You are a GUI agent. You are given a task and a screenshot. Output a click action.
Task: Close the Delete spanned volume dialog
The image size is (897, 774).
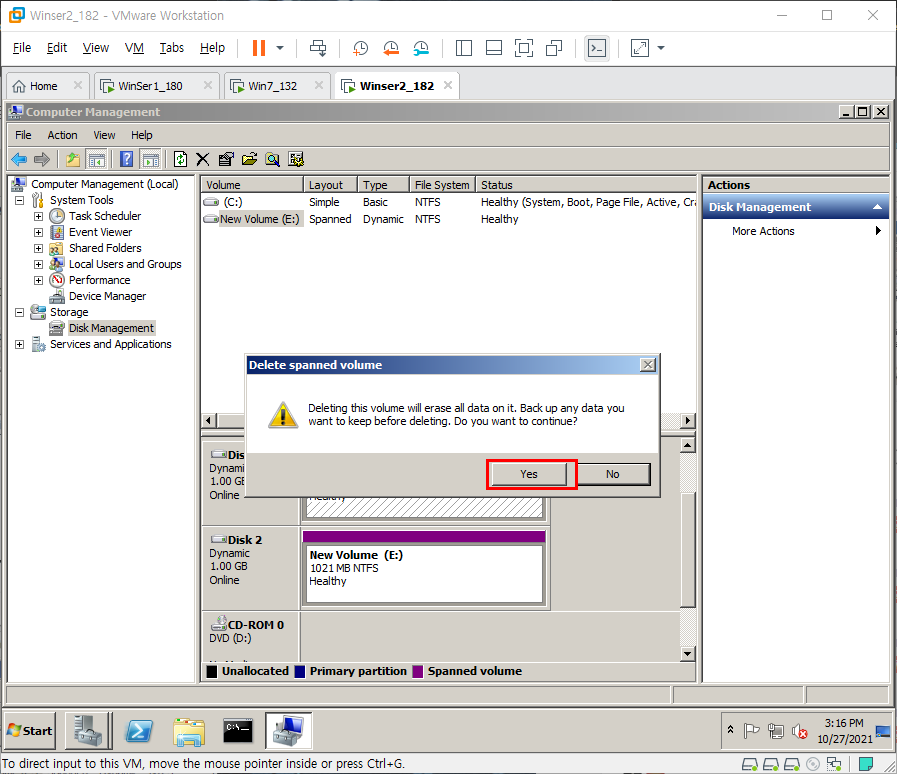(648, 365)
